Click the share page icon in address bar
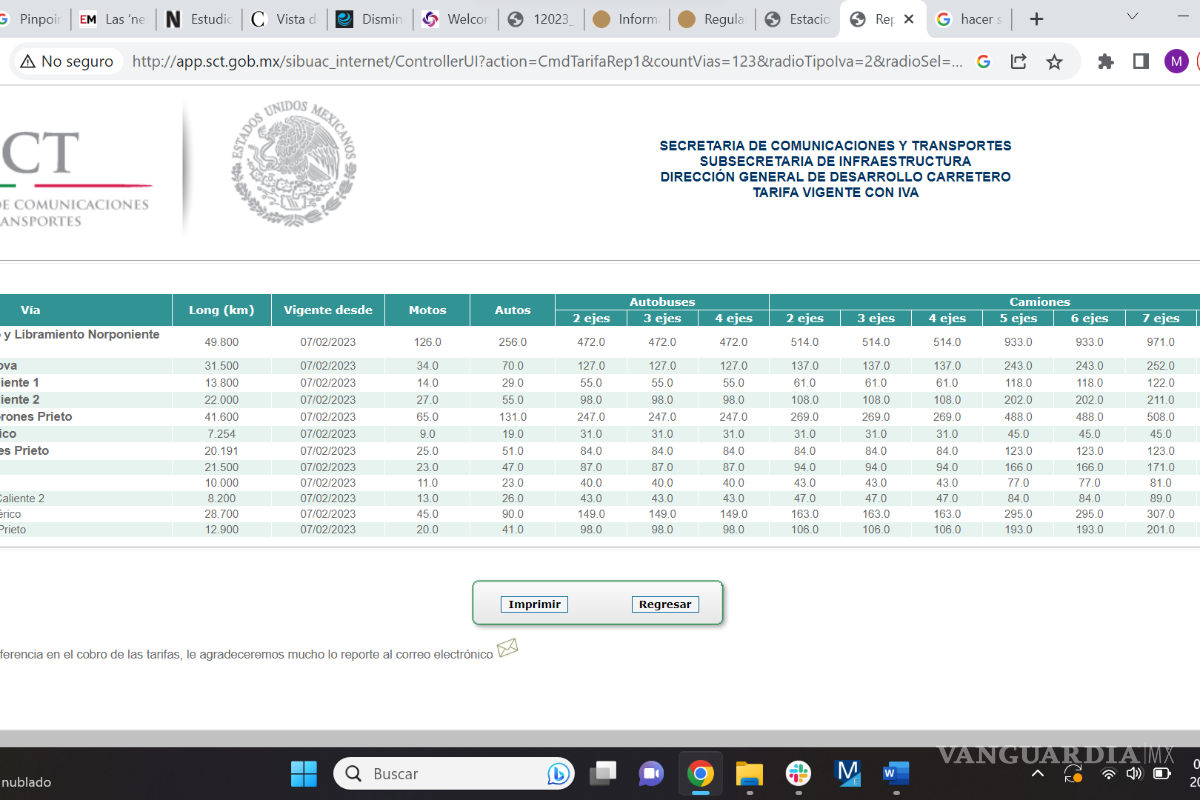 (1019, 62)
